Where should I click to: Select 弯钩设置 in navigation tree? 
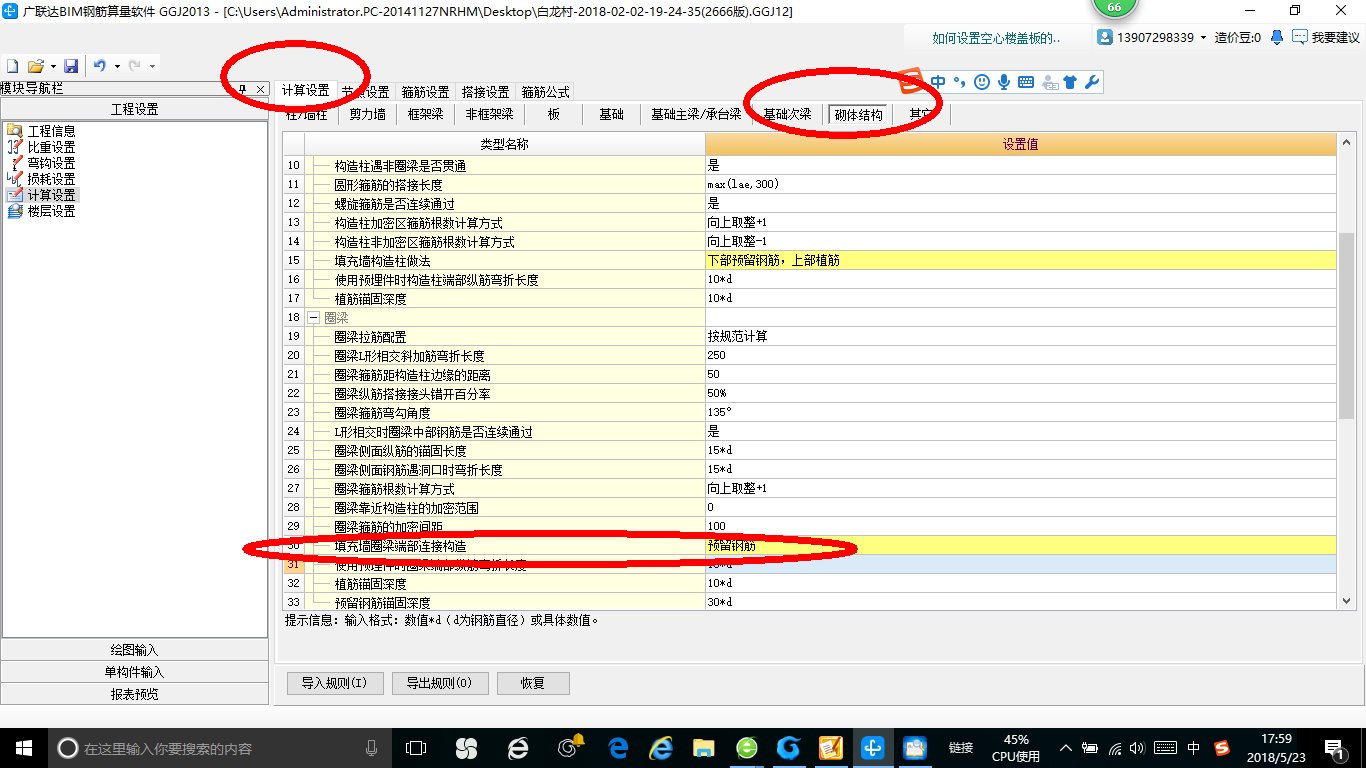(51, 163)
